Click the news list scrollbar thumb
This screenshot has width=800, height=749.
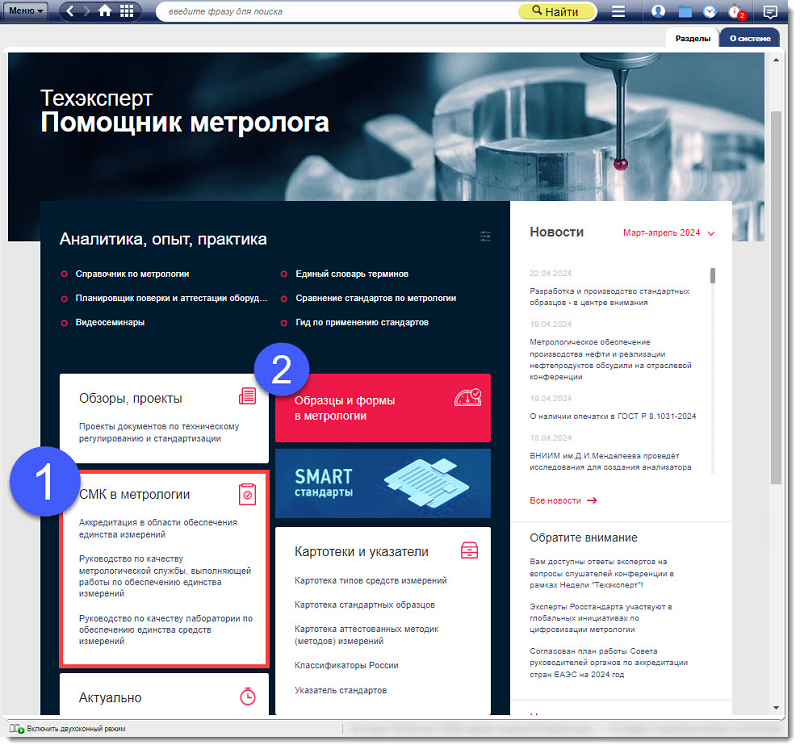coord(712,276)
